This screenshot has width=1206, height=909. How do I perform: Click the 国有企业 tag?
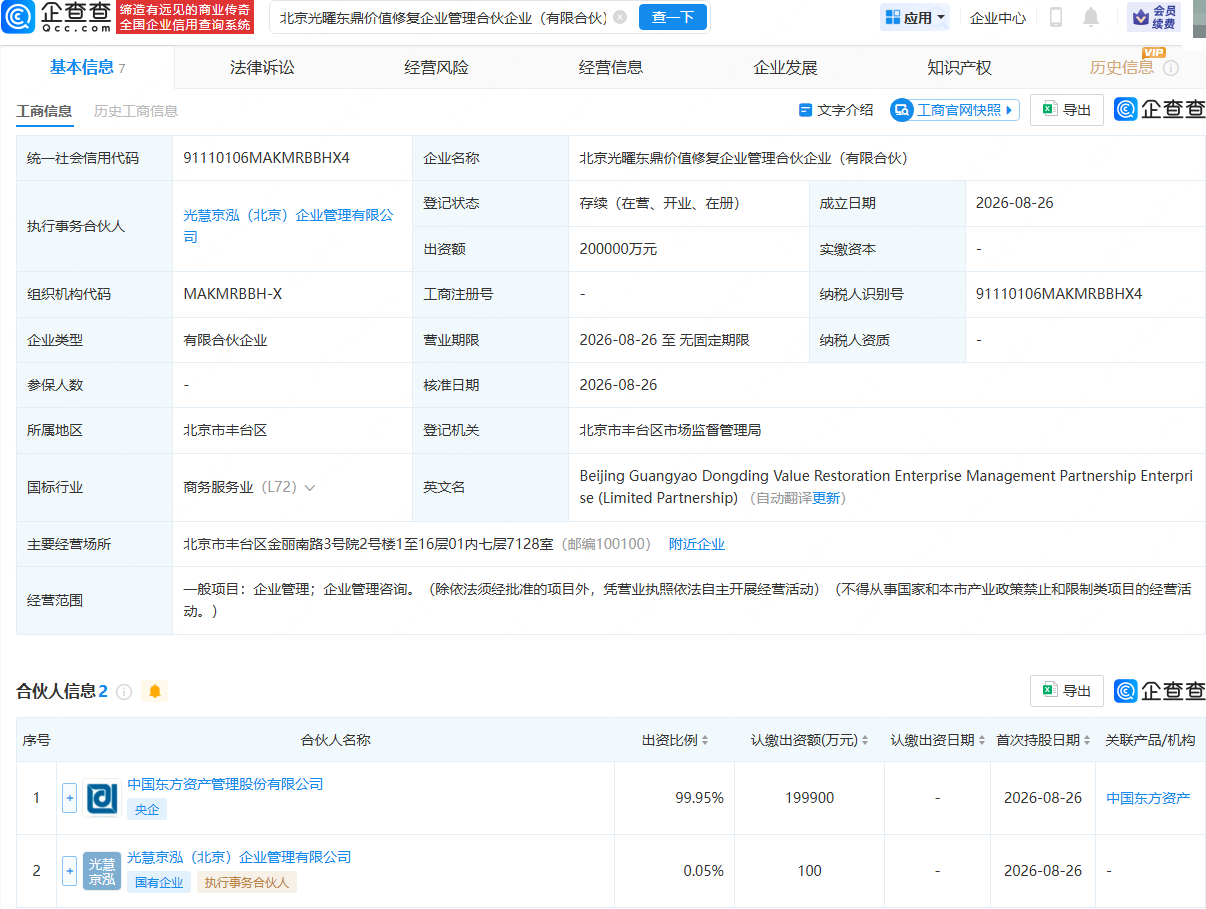pos(159,882)
